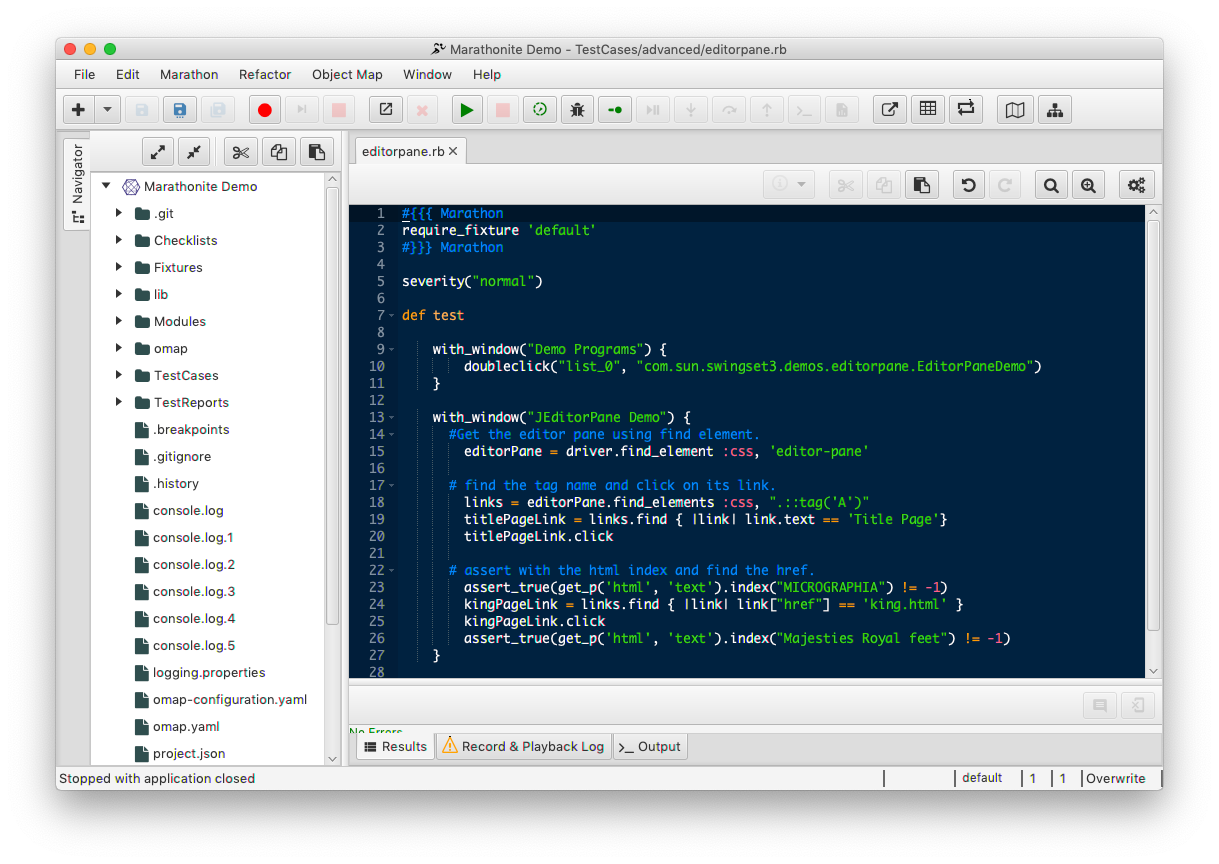Toggle breakpoint using the green dot icon
1219x864 pixels.
pos(614,110)
